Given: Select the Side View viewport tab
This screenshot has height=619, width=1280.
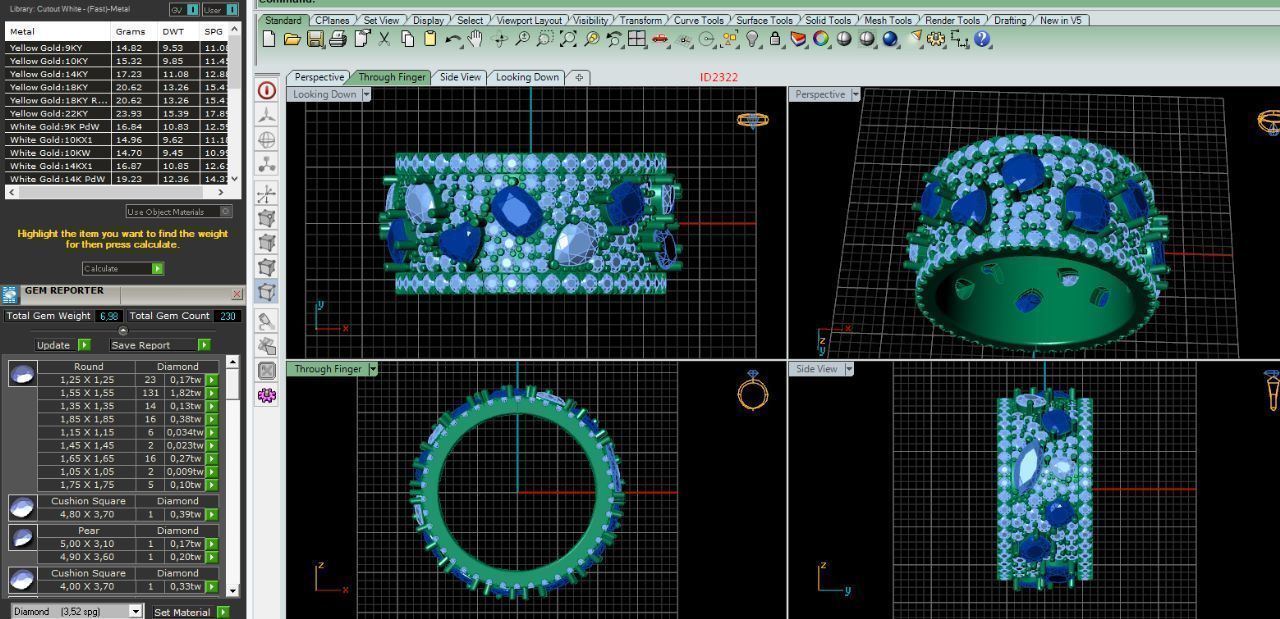Looking at the screenshot, I should (x=460, y=77).
